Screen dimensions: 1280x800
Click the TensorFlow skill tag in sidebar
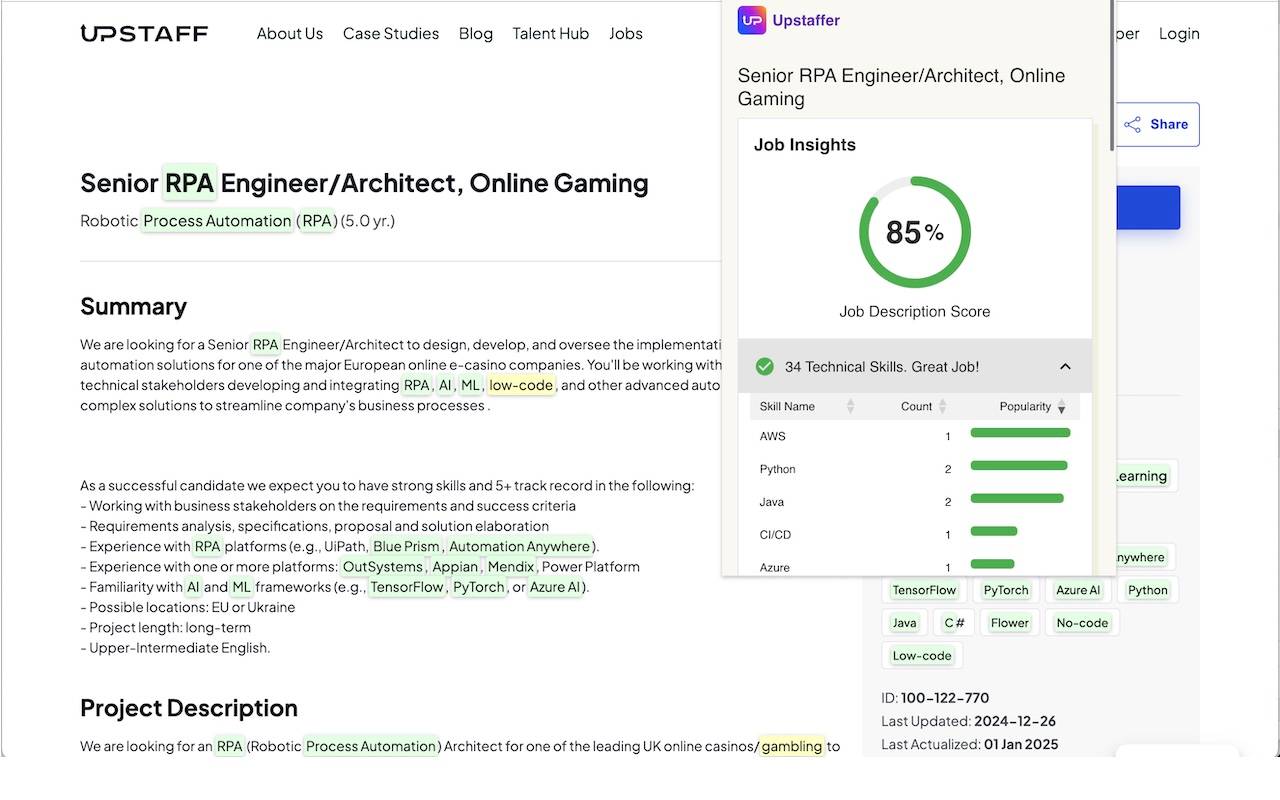(924, 590)
